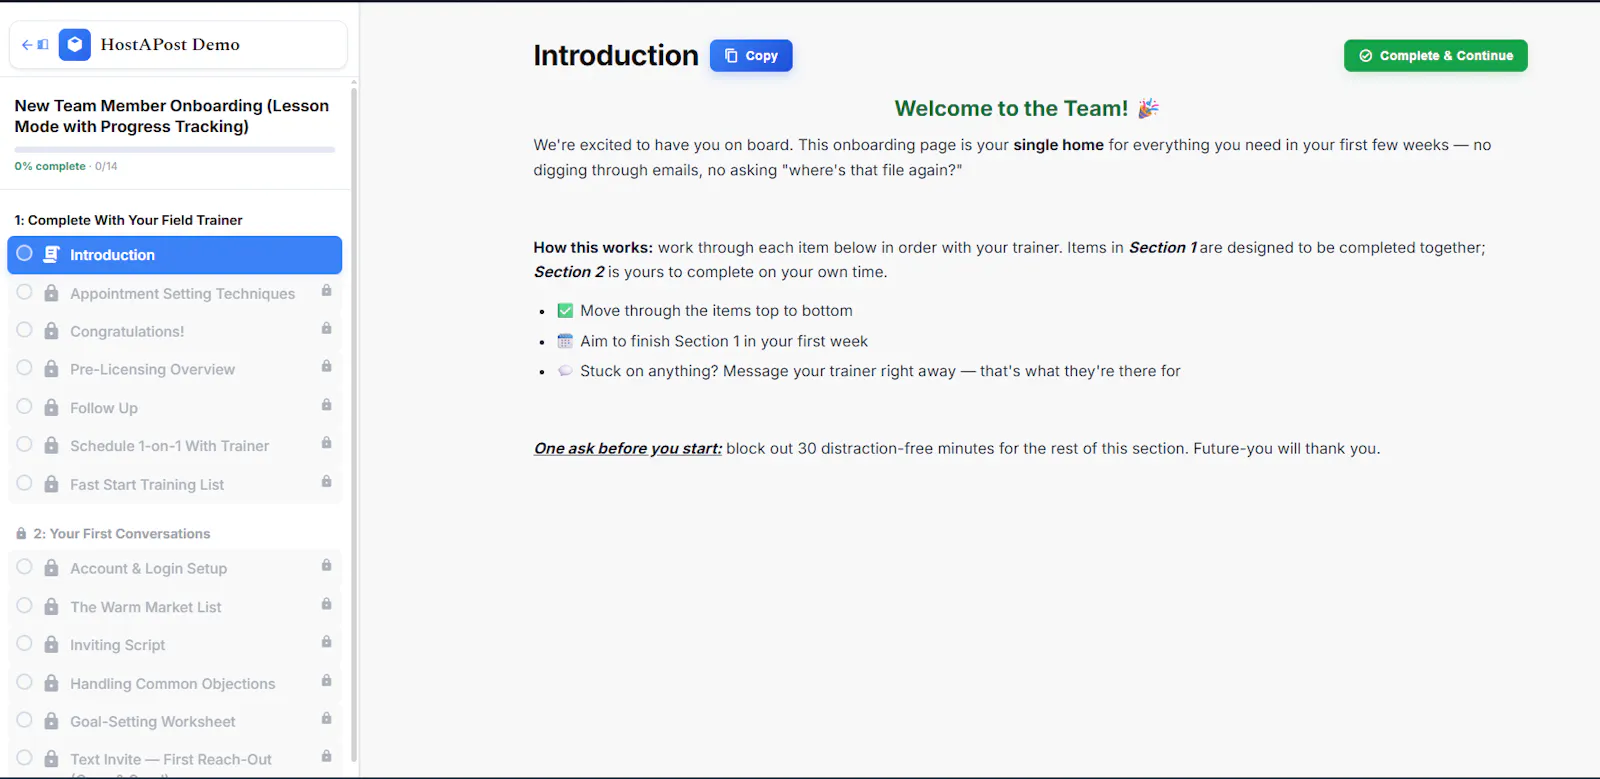1600x779 pixels.
Task: Click the 0/14 lesson count text
Action: point(106,166)
